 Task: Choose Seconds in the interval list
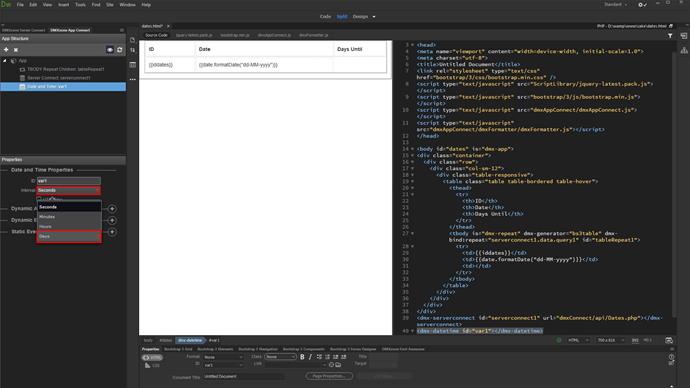tap(69, 207)
